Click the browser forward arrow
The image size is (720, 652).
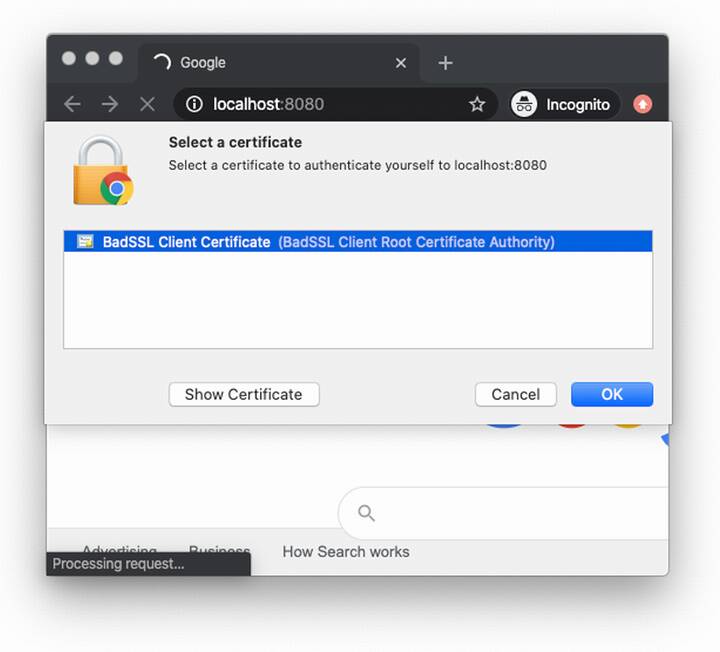(x=110, y=104)
